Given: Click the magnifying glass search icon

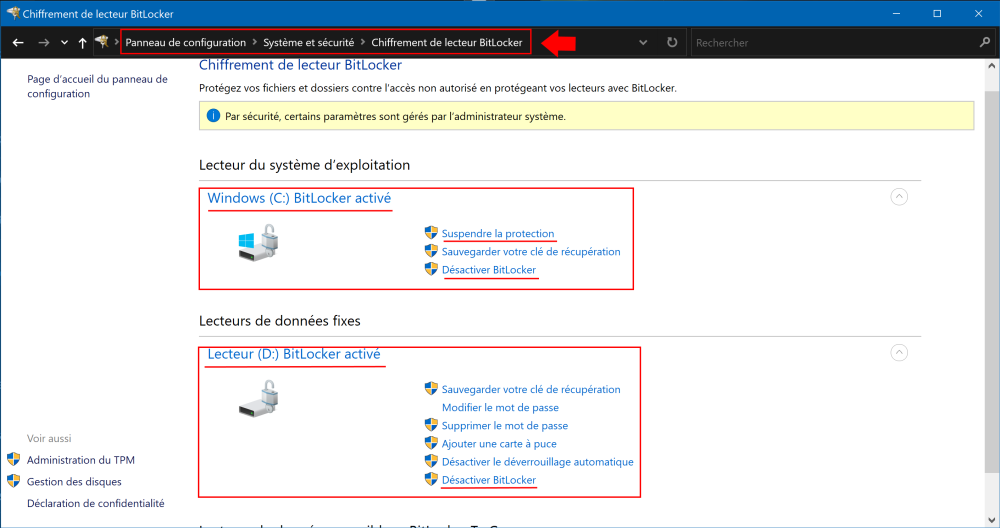Looking at the screenshot, I should click(x=985, y=43).
